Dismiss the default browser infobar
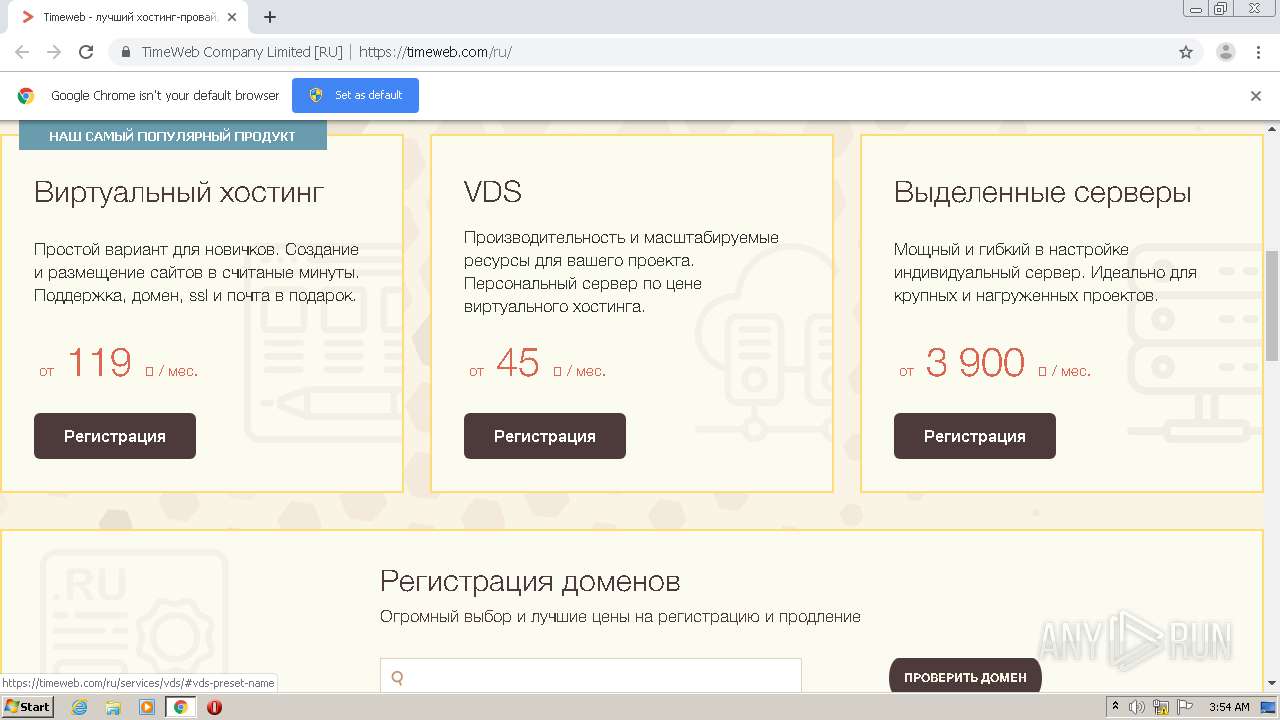Image resolution: width=1280 pixels, height=720 pixels. 1256,96
